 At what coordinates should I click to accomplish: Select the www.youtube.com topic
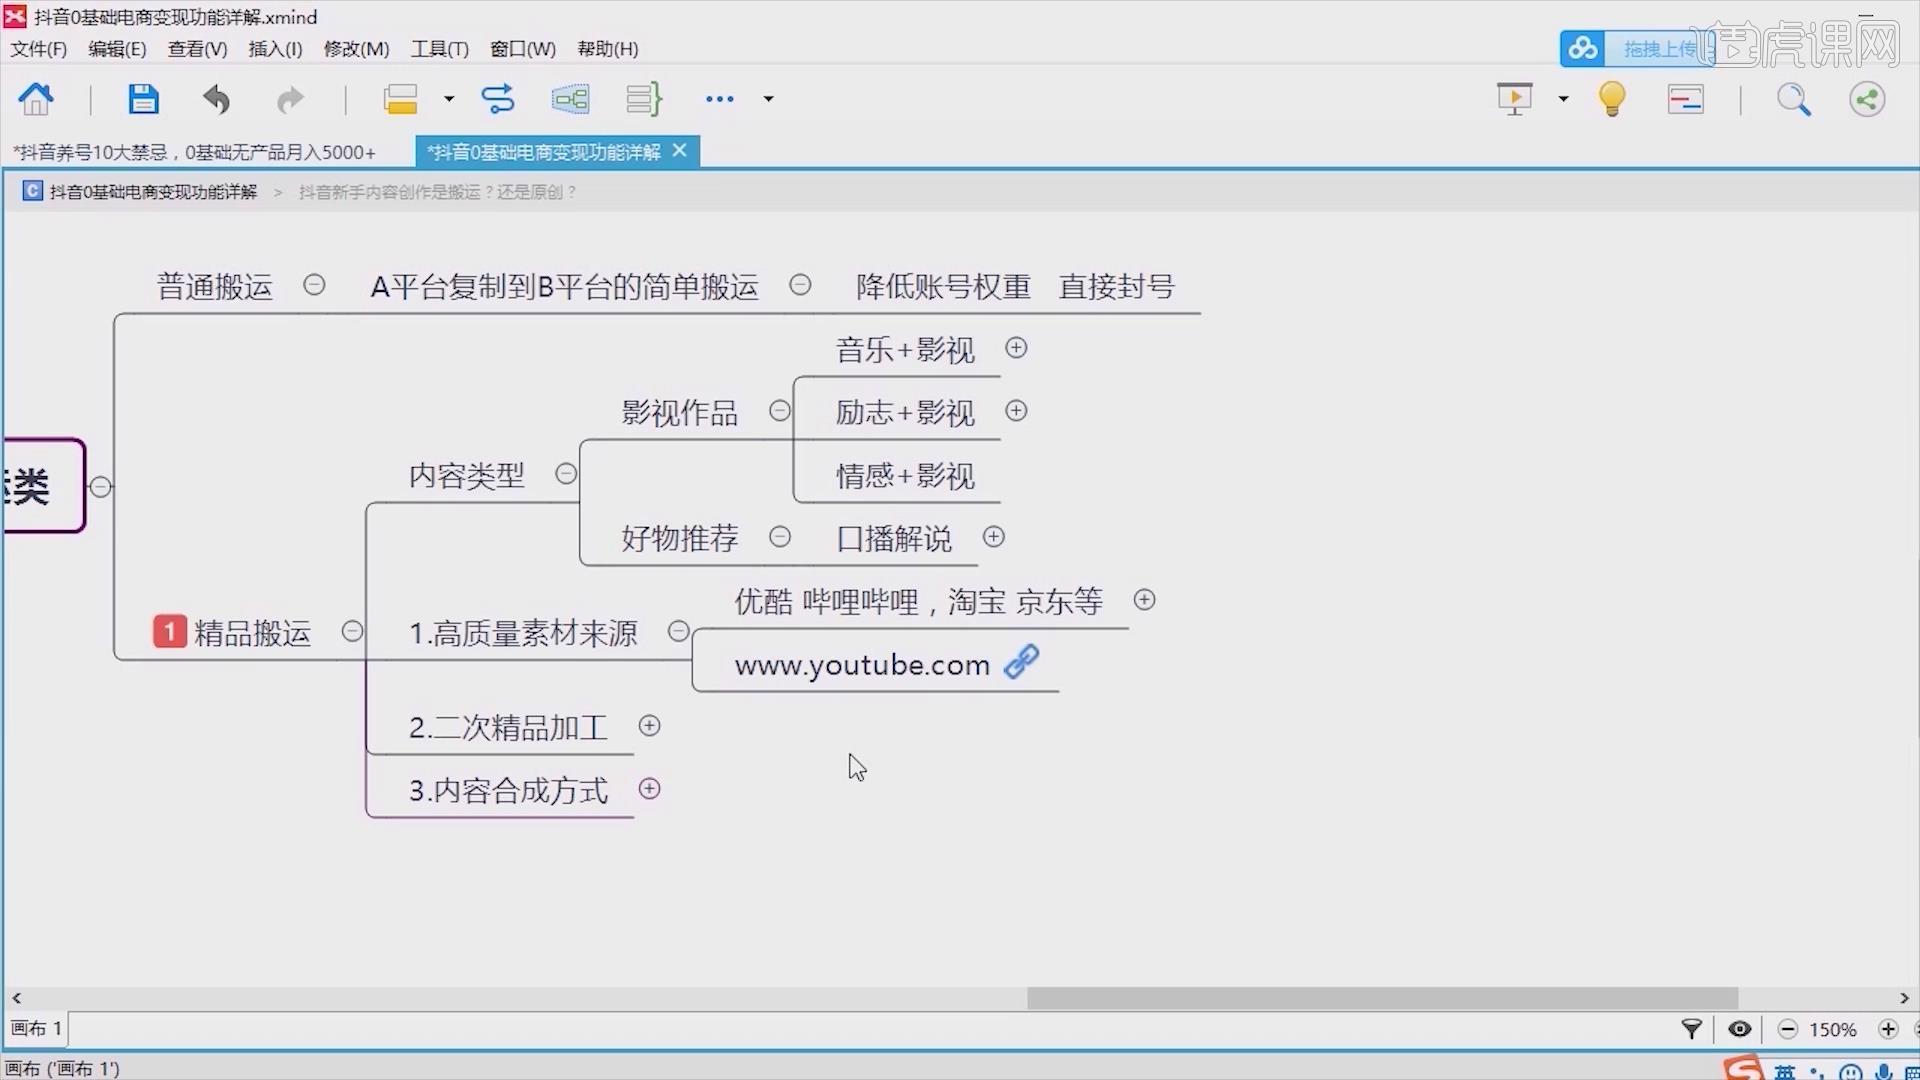coord(862,665)
